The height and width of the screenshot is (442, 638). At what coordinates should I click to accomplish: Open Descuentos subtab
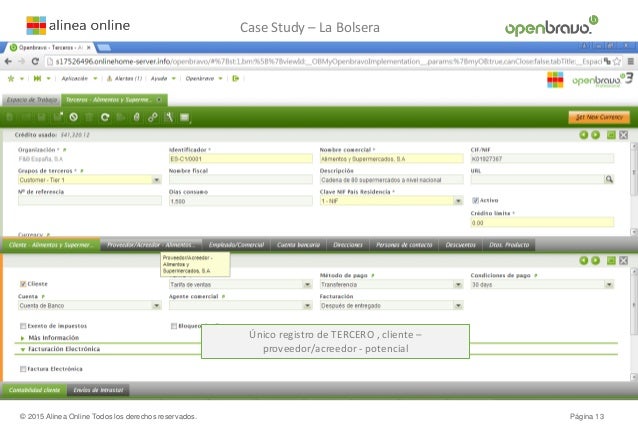click(461, 245)
